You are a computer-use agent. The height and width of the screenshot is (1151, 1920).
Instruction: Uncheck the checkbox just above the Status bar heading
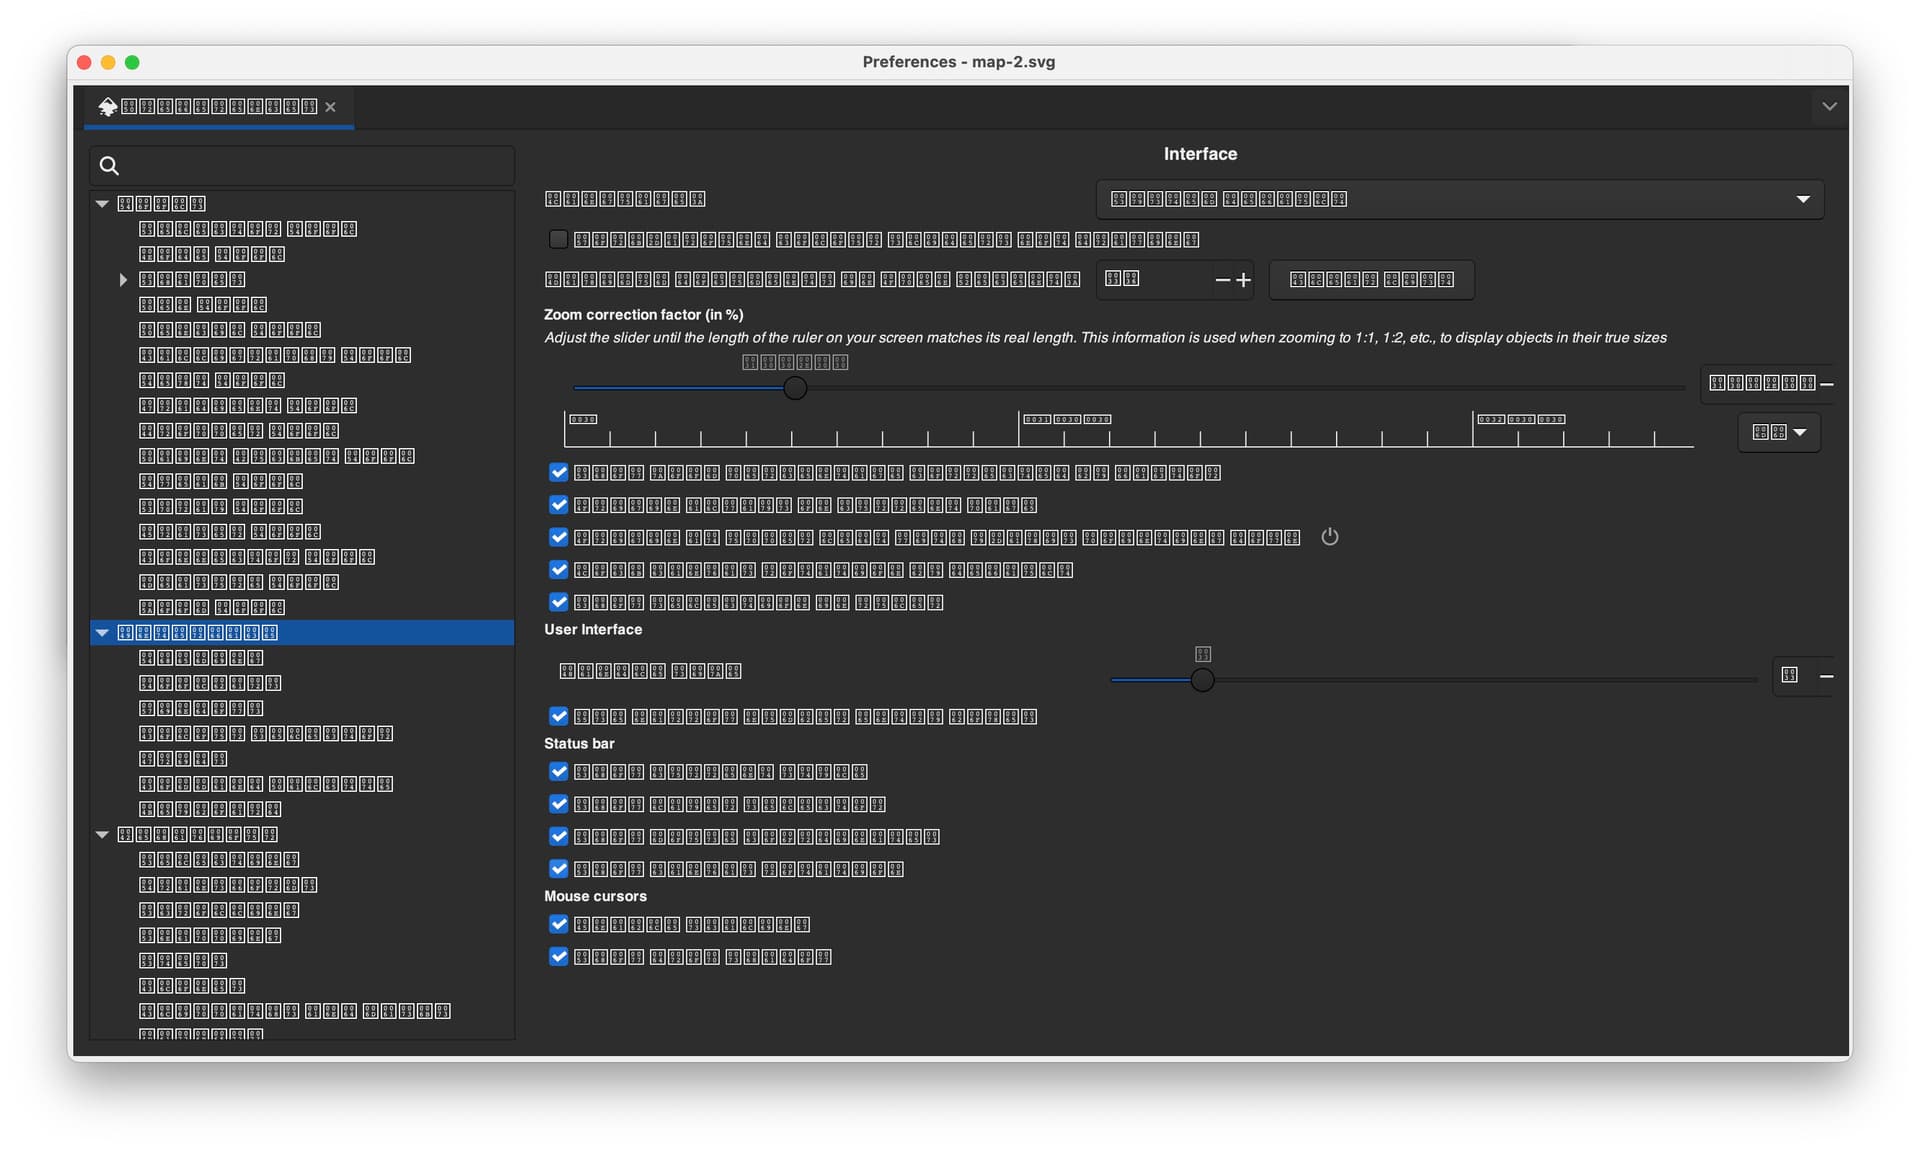pyautogui.click(x=558, y=716)
